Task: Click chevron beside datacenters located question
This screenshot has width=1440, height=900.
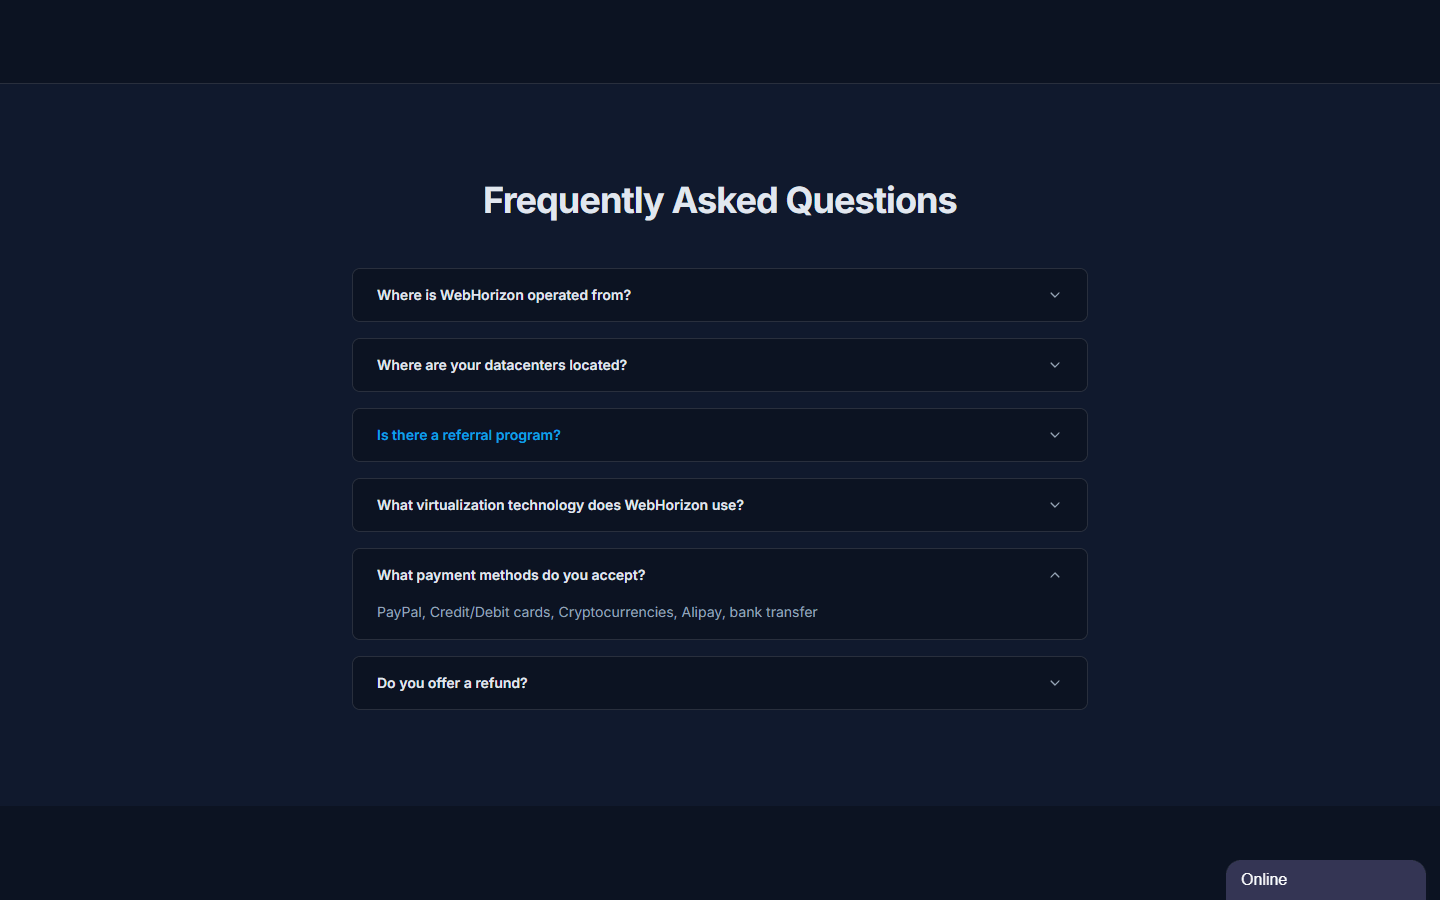Action: point(1055,365)
